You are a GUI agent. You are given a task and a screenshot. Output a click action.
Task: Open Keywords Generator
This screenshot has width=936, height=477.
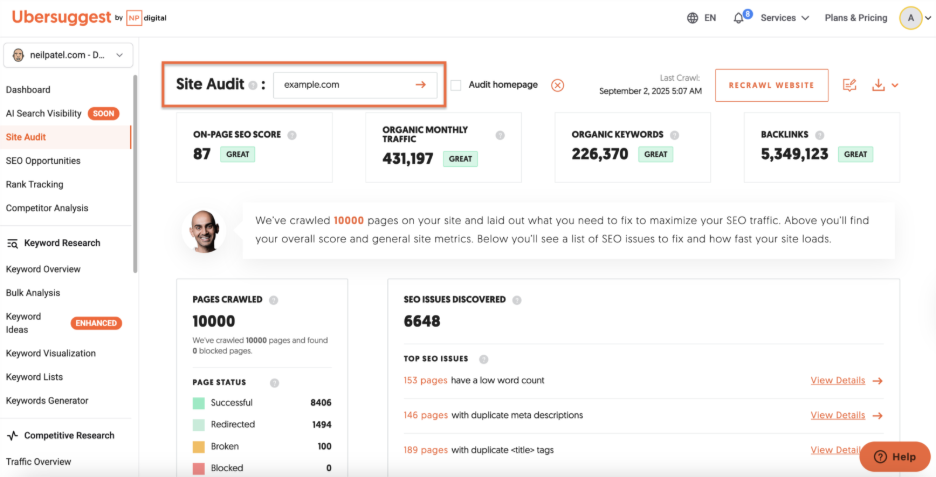click(47, 401)
